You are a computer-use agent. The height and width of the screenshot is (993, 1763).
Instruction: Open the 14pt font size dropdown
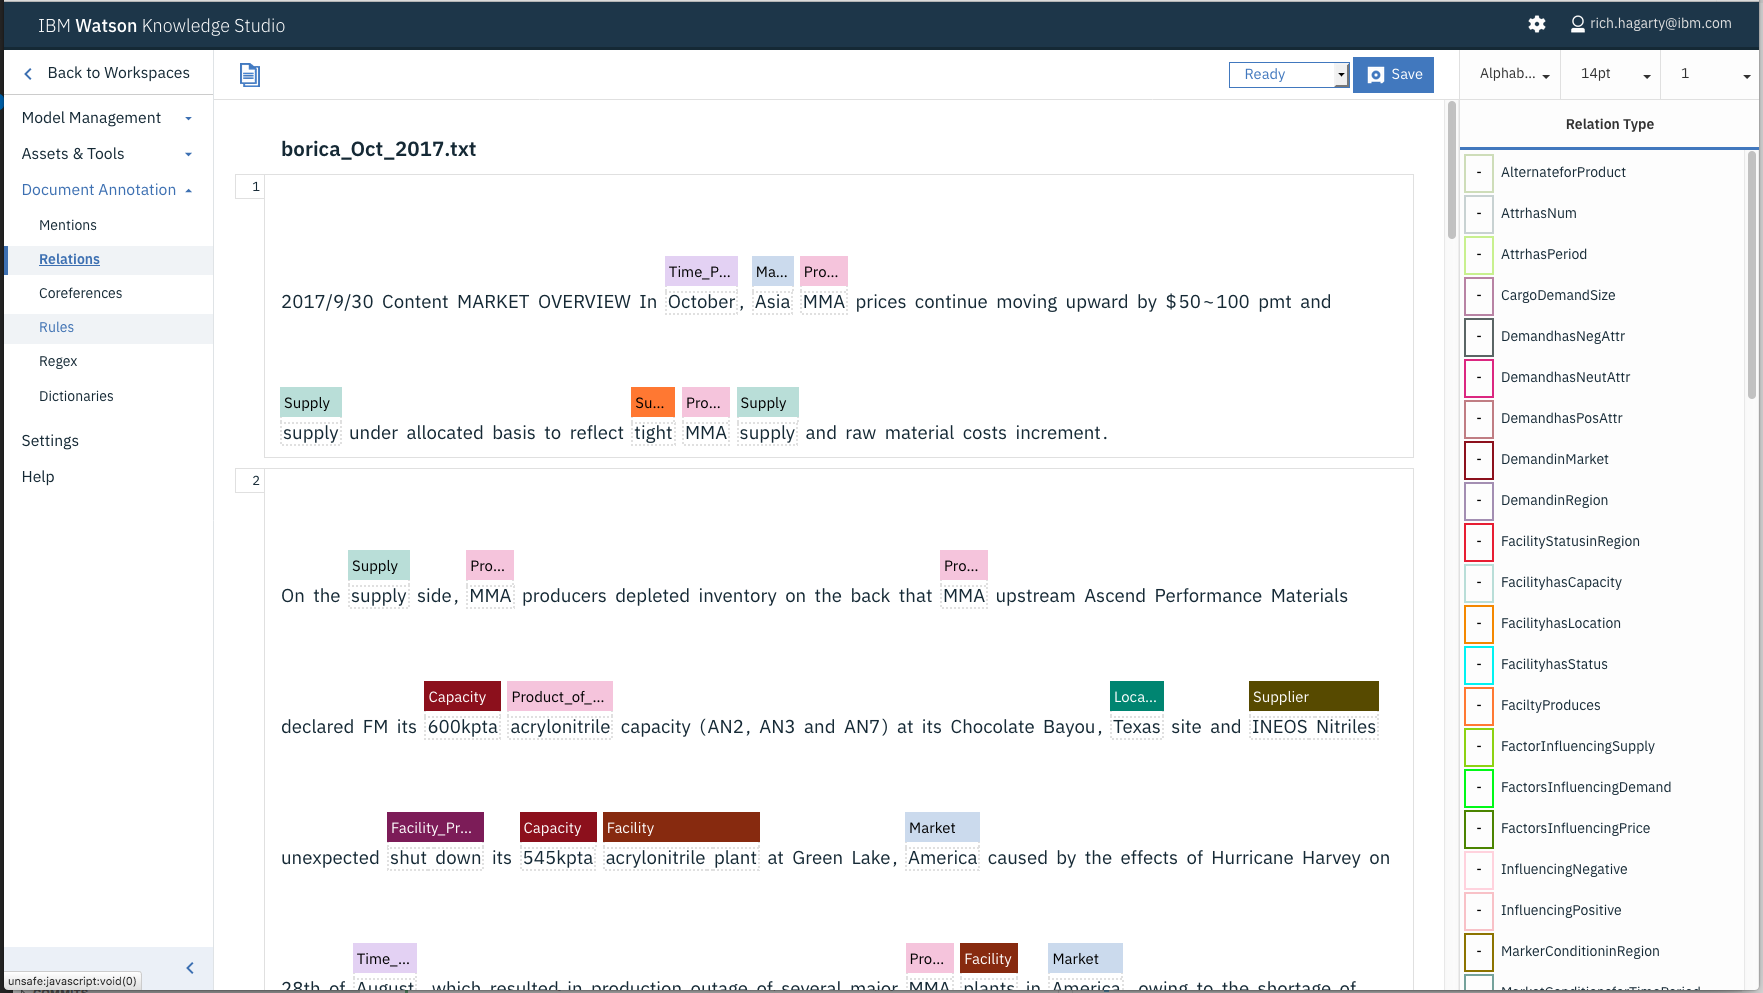(1615, 74)
